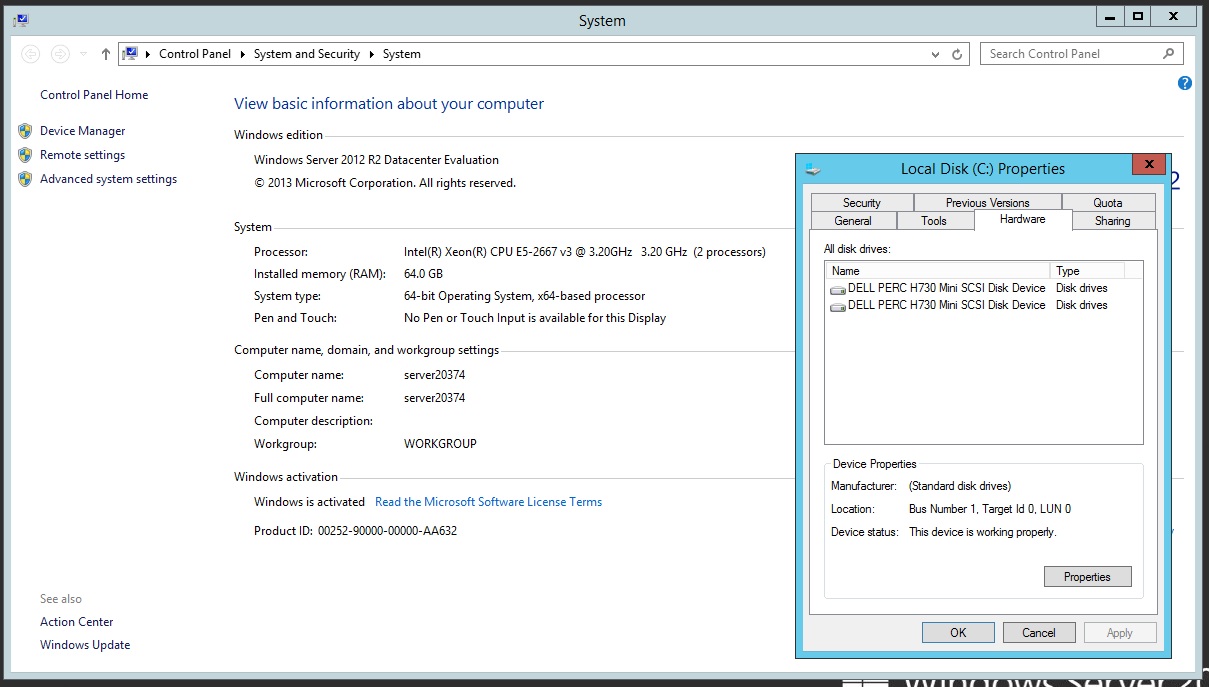
Task: Open Device Manager link
Action: 83,131
